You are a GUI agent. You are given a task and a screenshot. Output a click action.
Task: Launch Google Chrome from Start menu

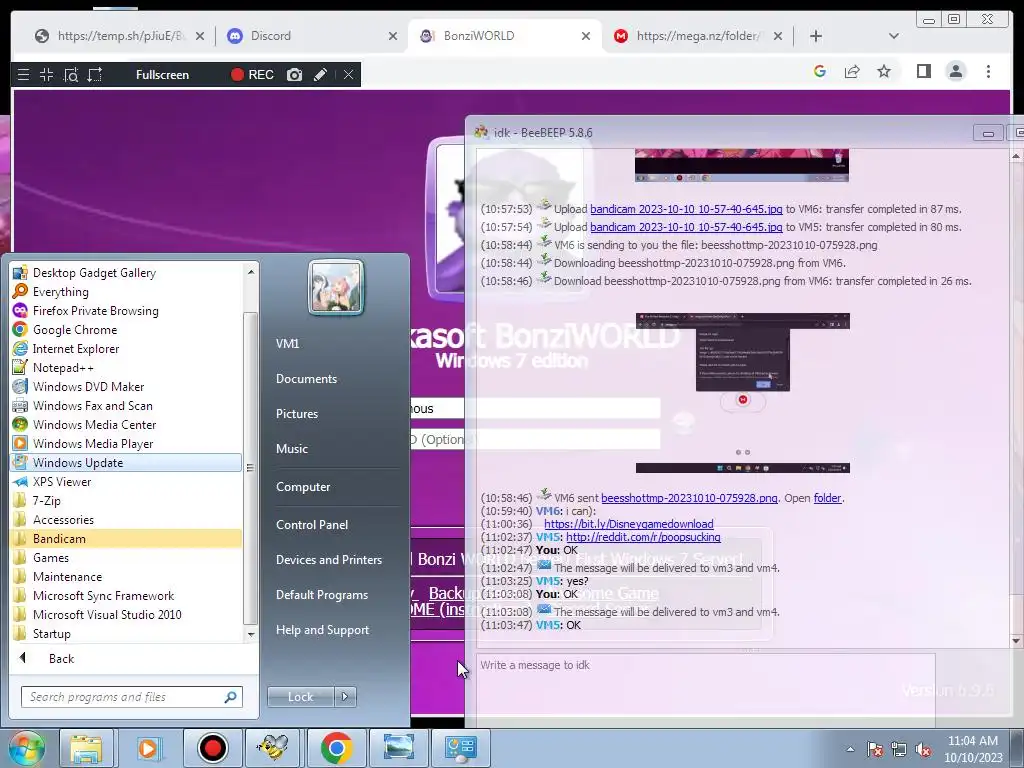pos(127,329)
